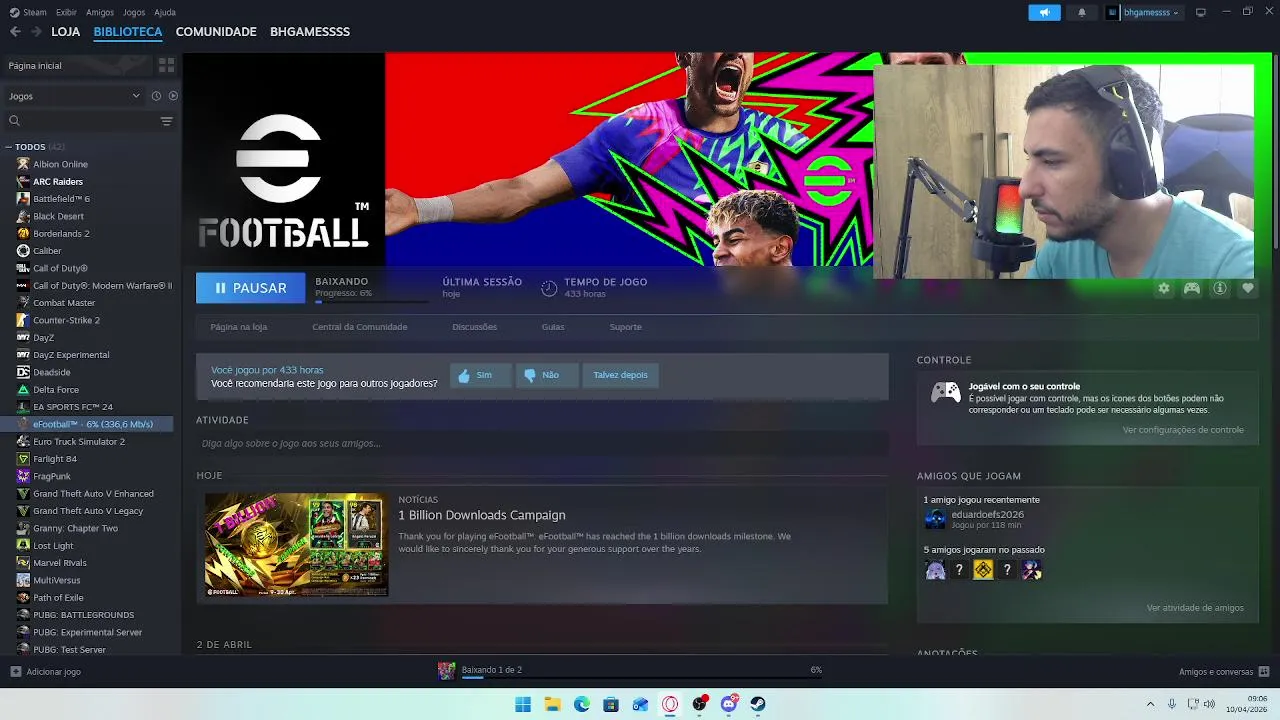Open Ajuda menu
The width and height of the screenshot is (1280, 720).
point(165,12)
